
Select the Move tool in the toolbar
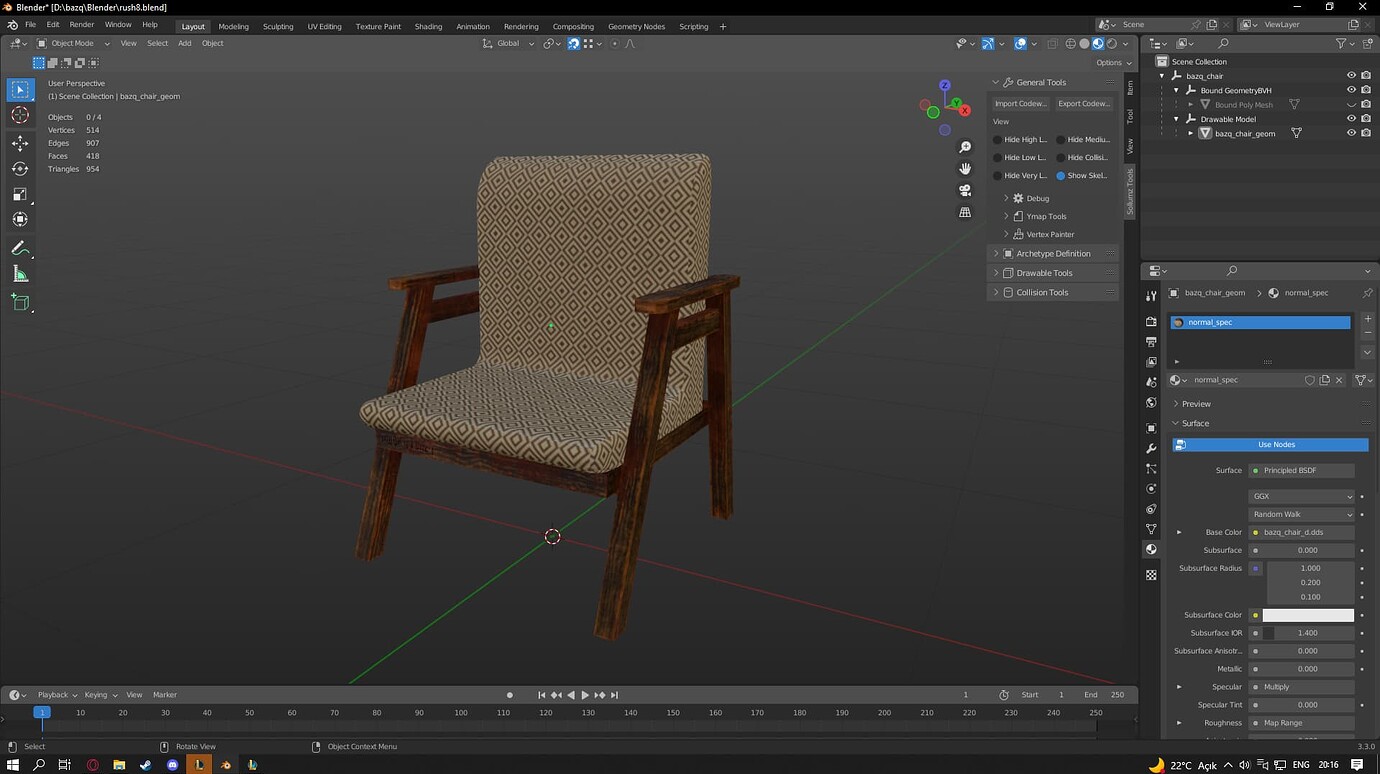(20, 143)
